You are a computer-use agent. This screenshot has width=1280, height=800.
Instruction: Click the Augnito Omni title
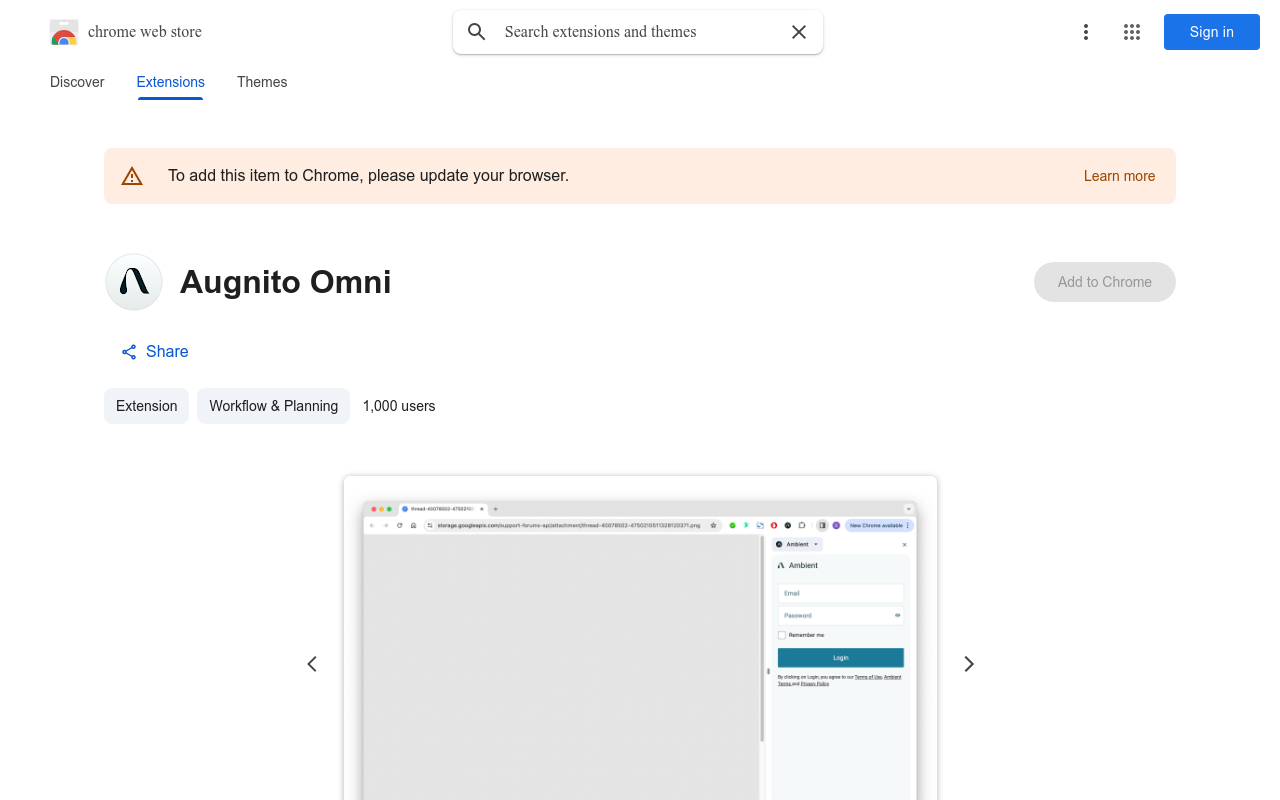tap(285, 282)
